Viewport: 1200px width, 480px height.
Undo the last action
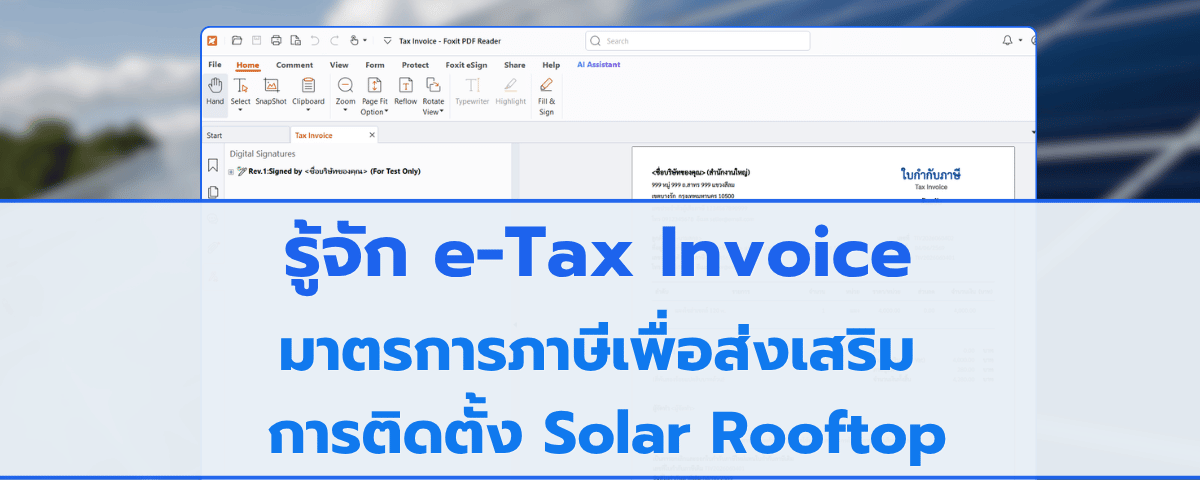tap(314, 41)
